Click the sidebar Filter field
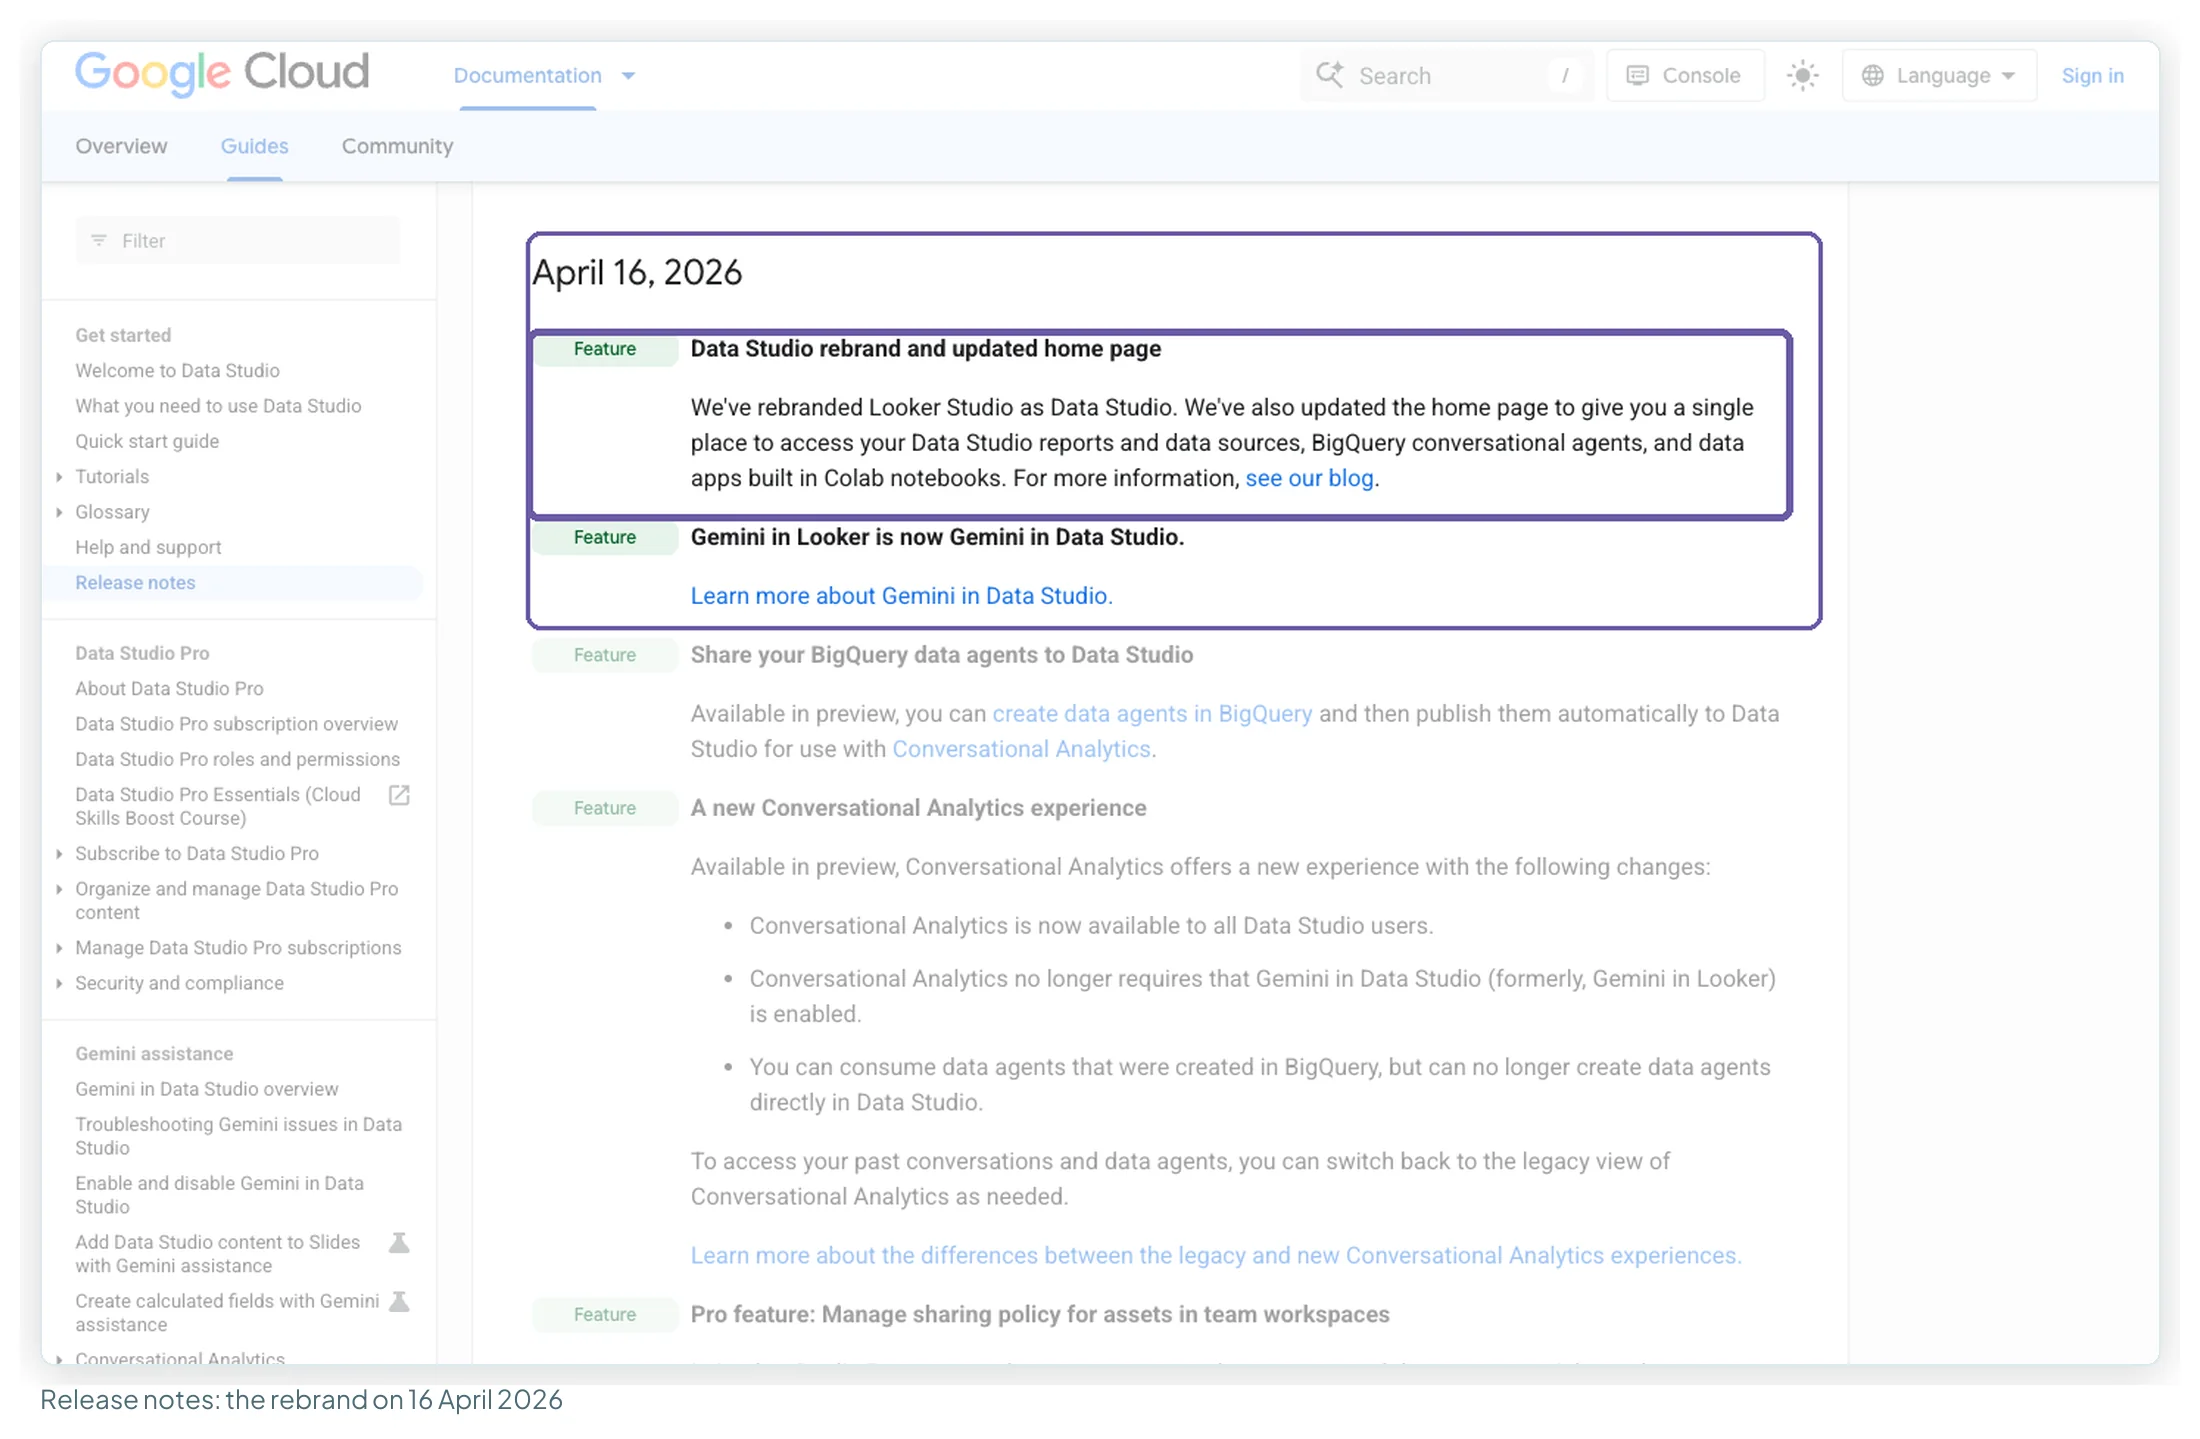The width and height of the screenshot is (2200, 1439). pyautogui.click(x=238, y=241)
